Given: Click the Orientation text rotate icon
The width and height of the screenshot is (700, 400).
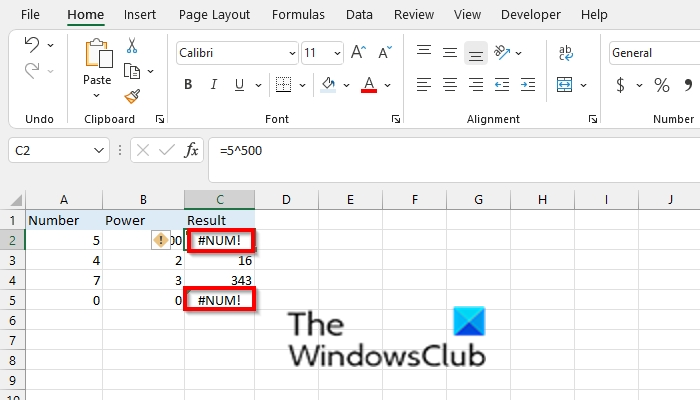Looking at the screenshot, I should click(x=502, y=53).
